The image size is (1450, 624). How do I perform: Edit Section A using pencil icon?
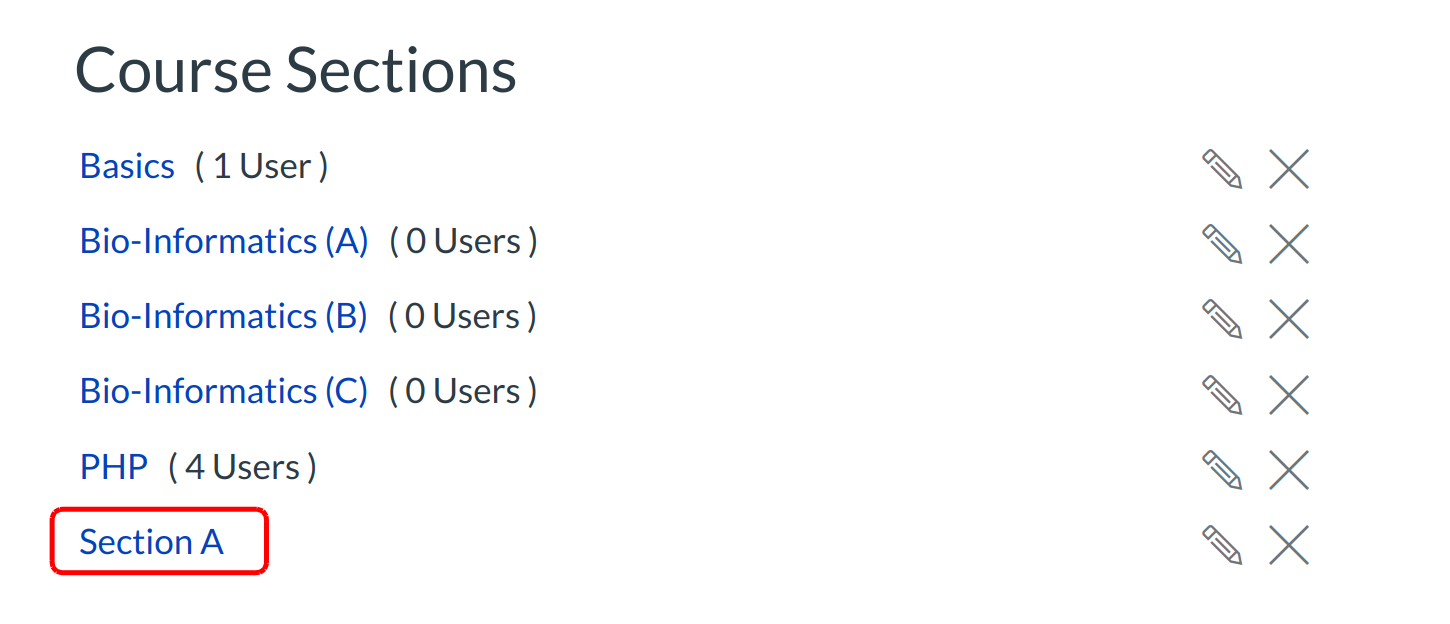1221,544
